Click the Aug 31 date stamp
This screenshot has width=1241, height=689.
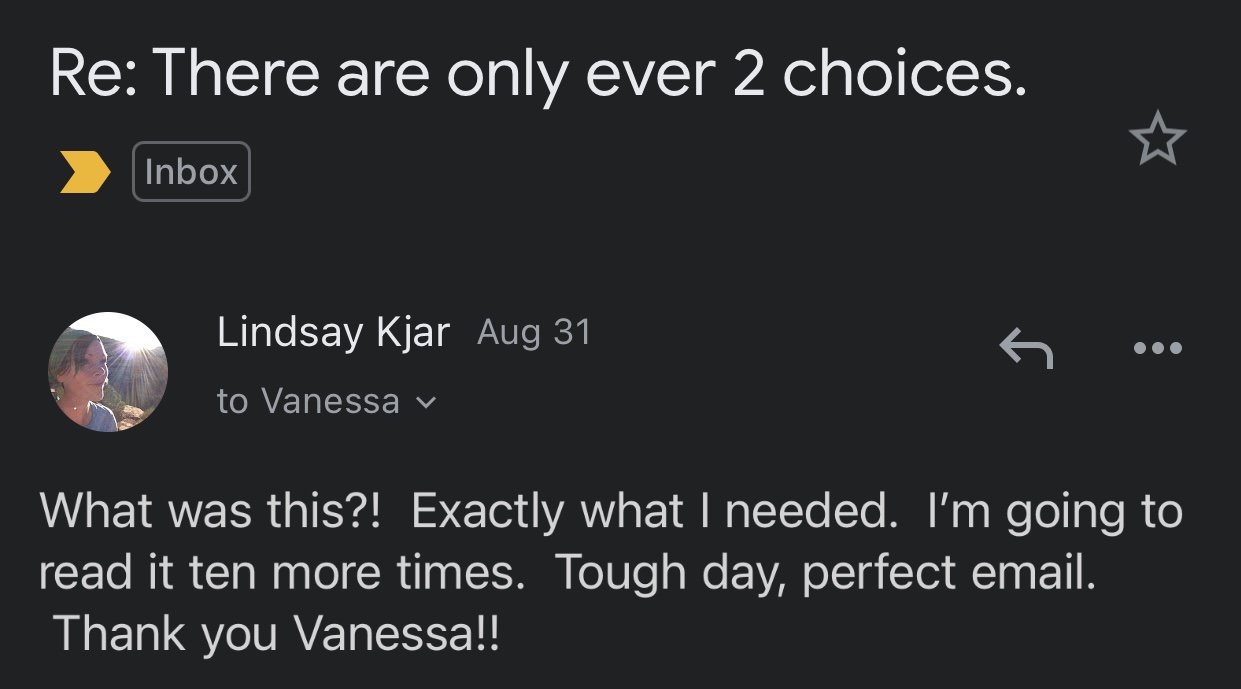pyautogui.click(x=534, y=332)
